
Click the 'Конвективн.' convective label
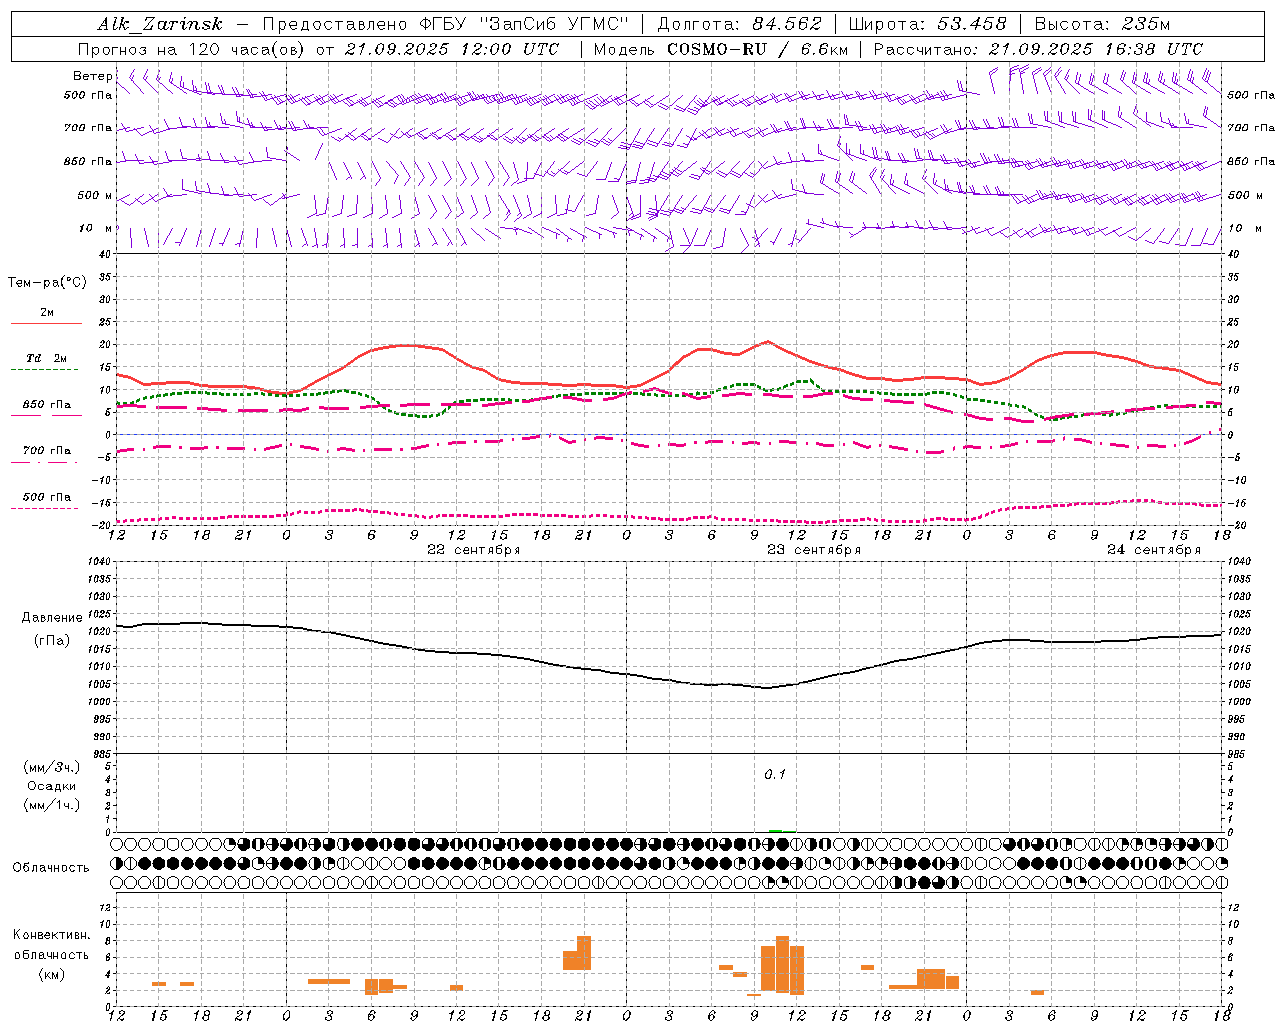pyautogui.click(x=52, y=935)
